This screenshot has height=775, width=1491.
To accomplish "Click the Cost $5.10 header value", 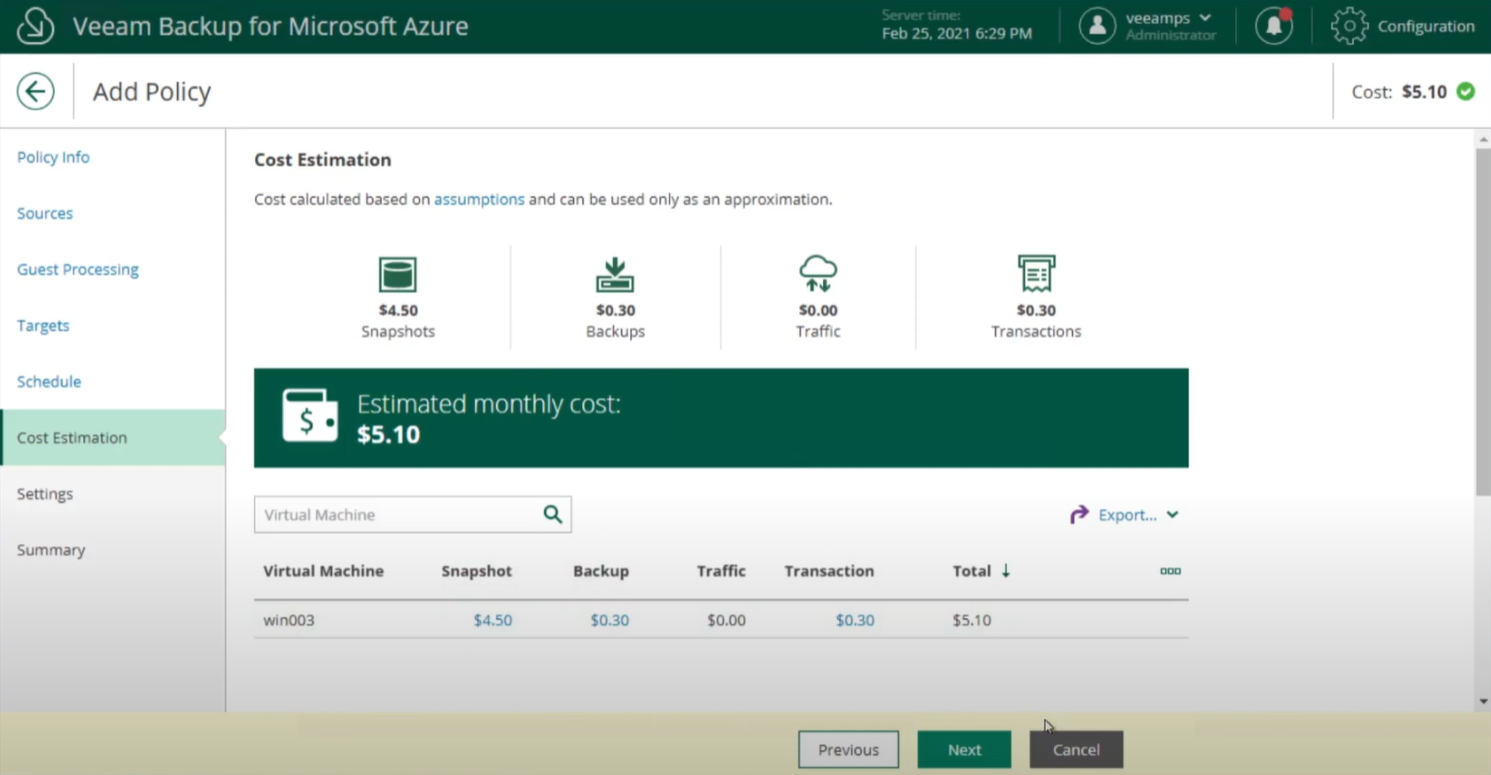I will click(x=1424, y=91).
